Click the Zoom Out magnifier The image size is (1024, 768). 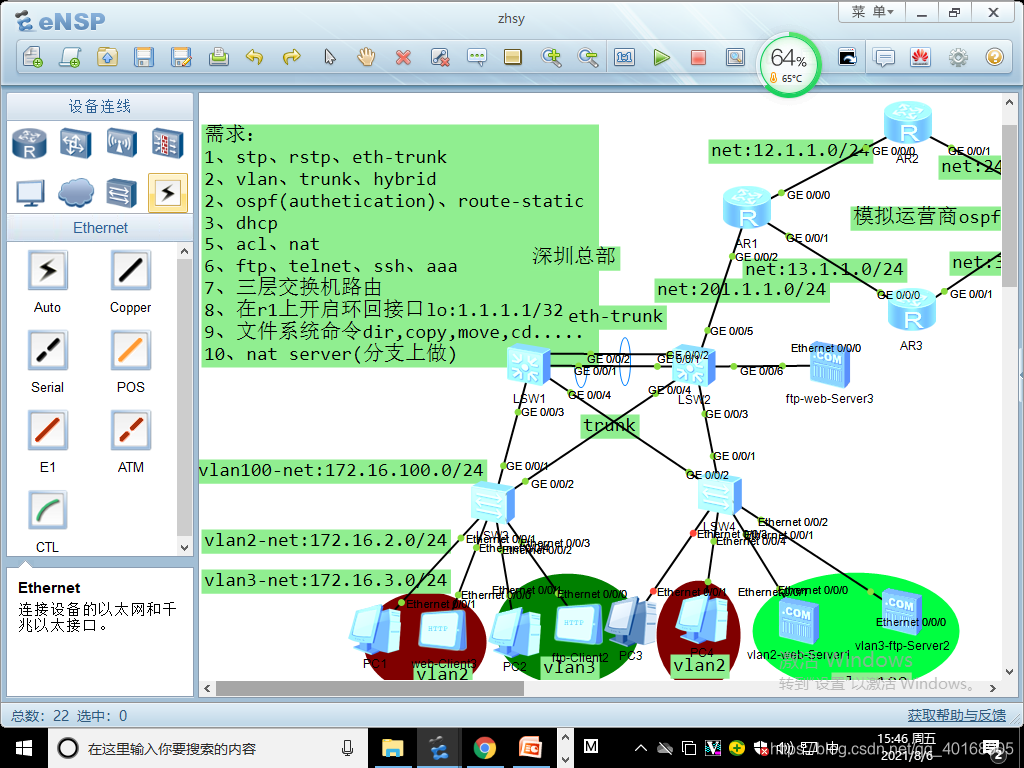point(588,57)
